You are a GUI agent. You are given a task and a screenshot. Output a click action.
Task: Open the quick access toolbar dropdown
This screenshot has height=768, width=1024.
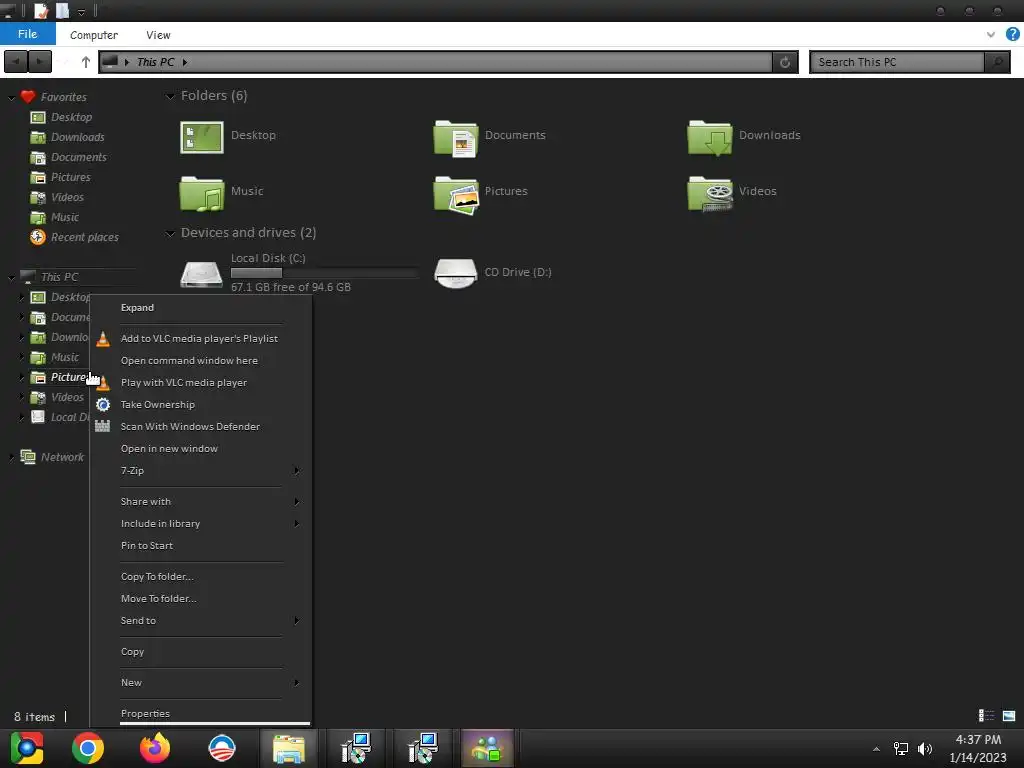click(81, 12)
